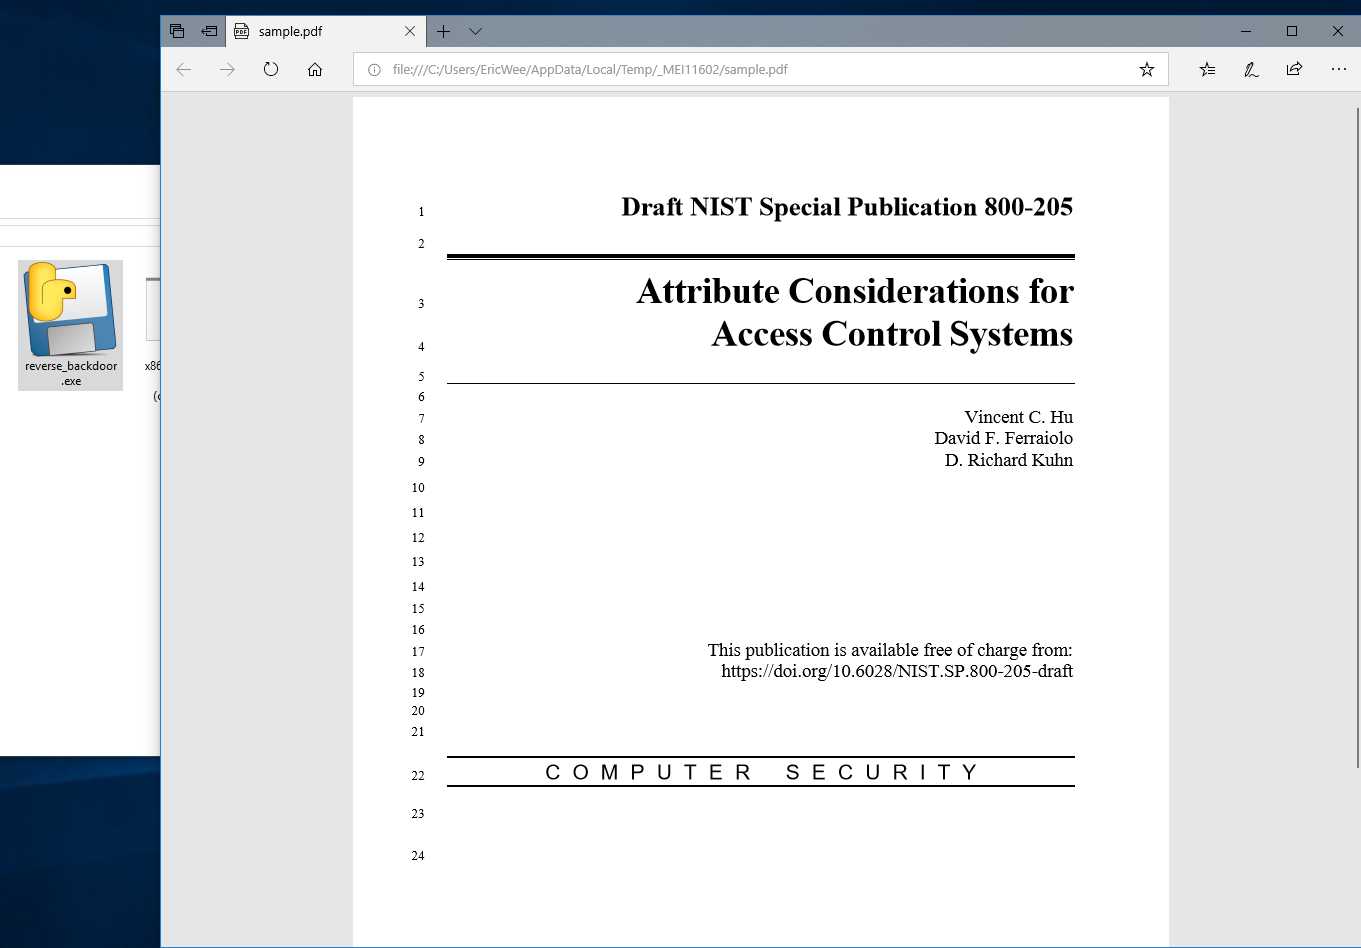Go to the home page
1361x948 pixels.
(315, 69)
